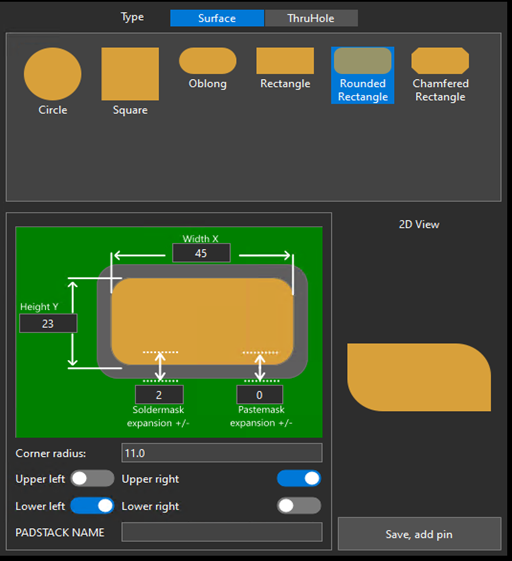The height and width of the screenshot is (561, 512).
Task: Disable the Upper right corner toggle
Action: coord(299,478)
